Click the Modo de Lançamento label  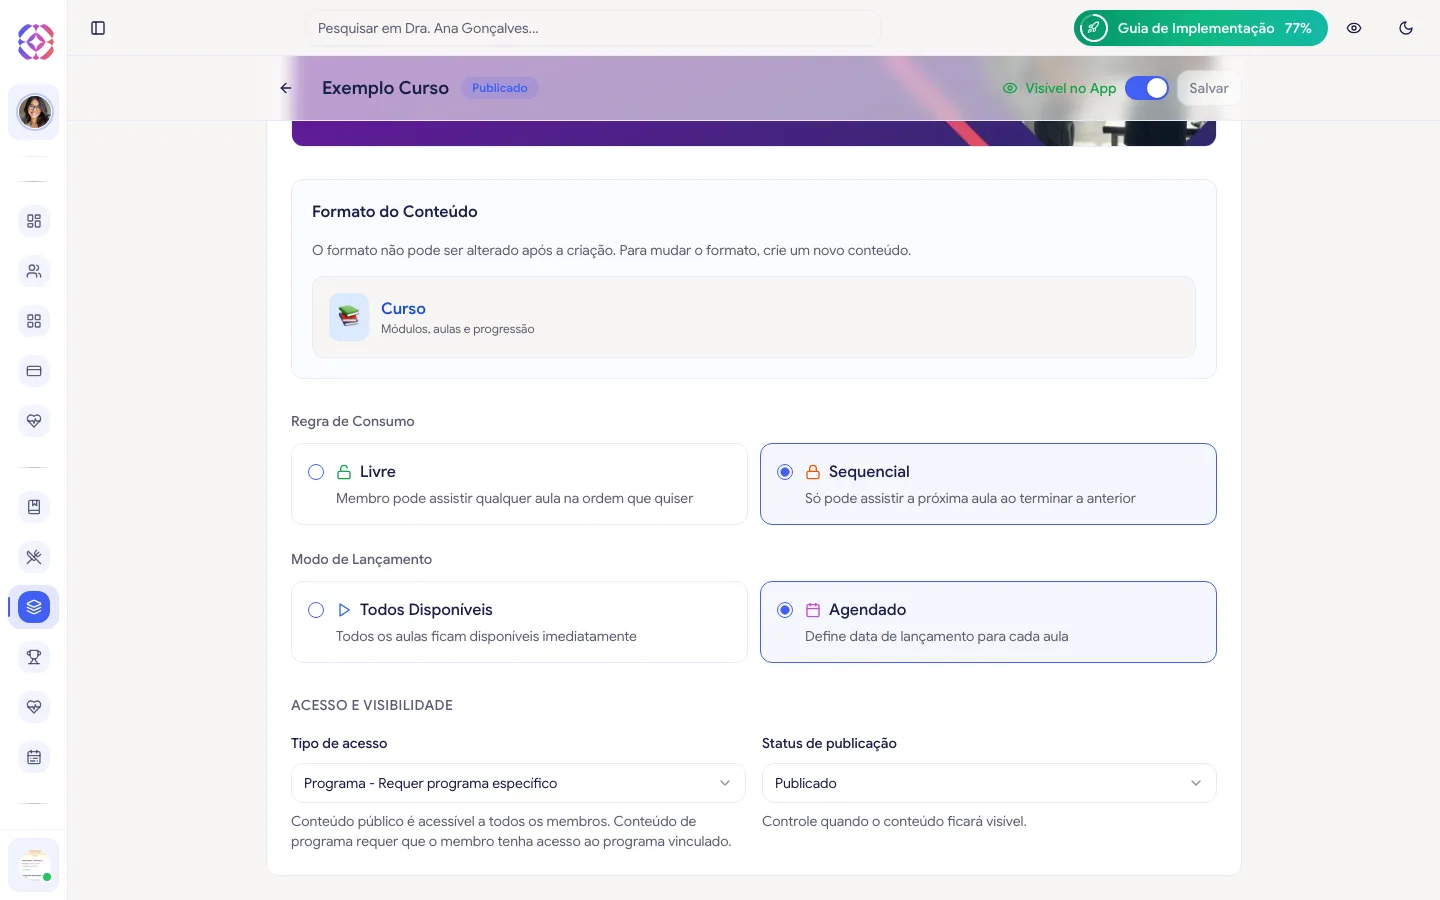click(x=362, y=559)
